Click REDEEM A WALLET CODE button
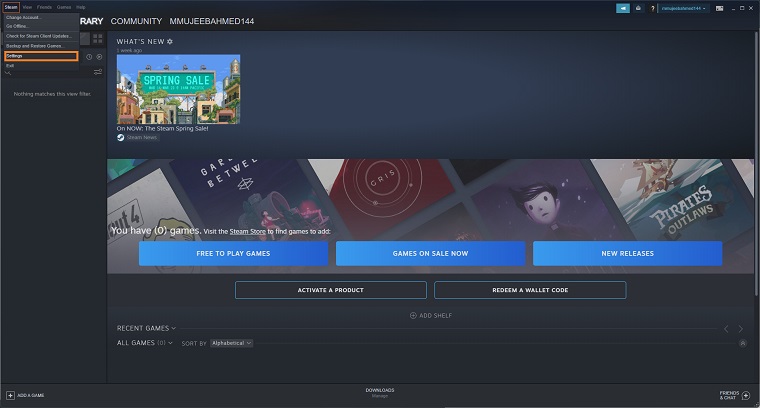Image resolution: width=760 pixels, height=408 pixels. [530, 290]
